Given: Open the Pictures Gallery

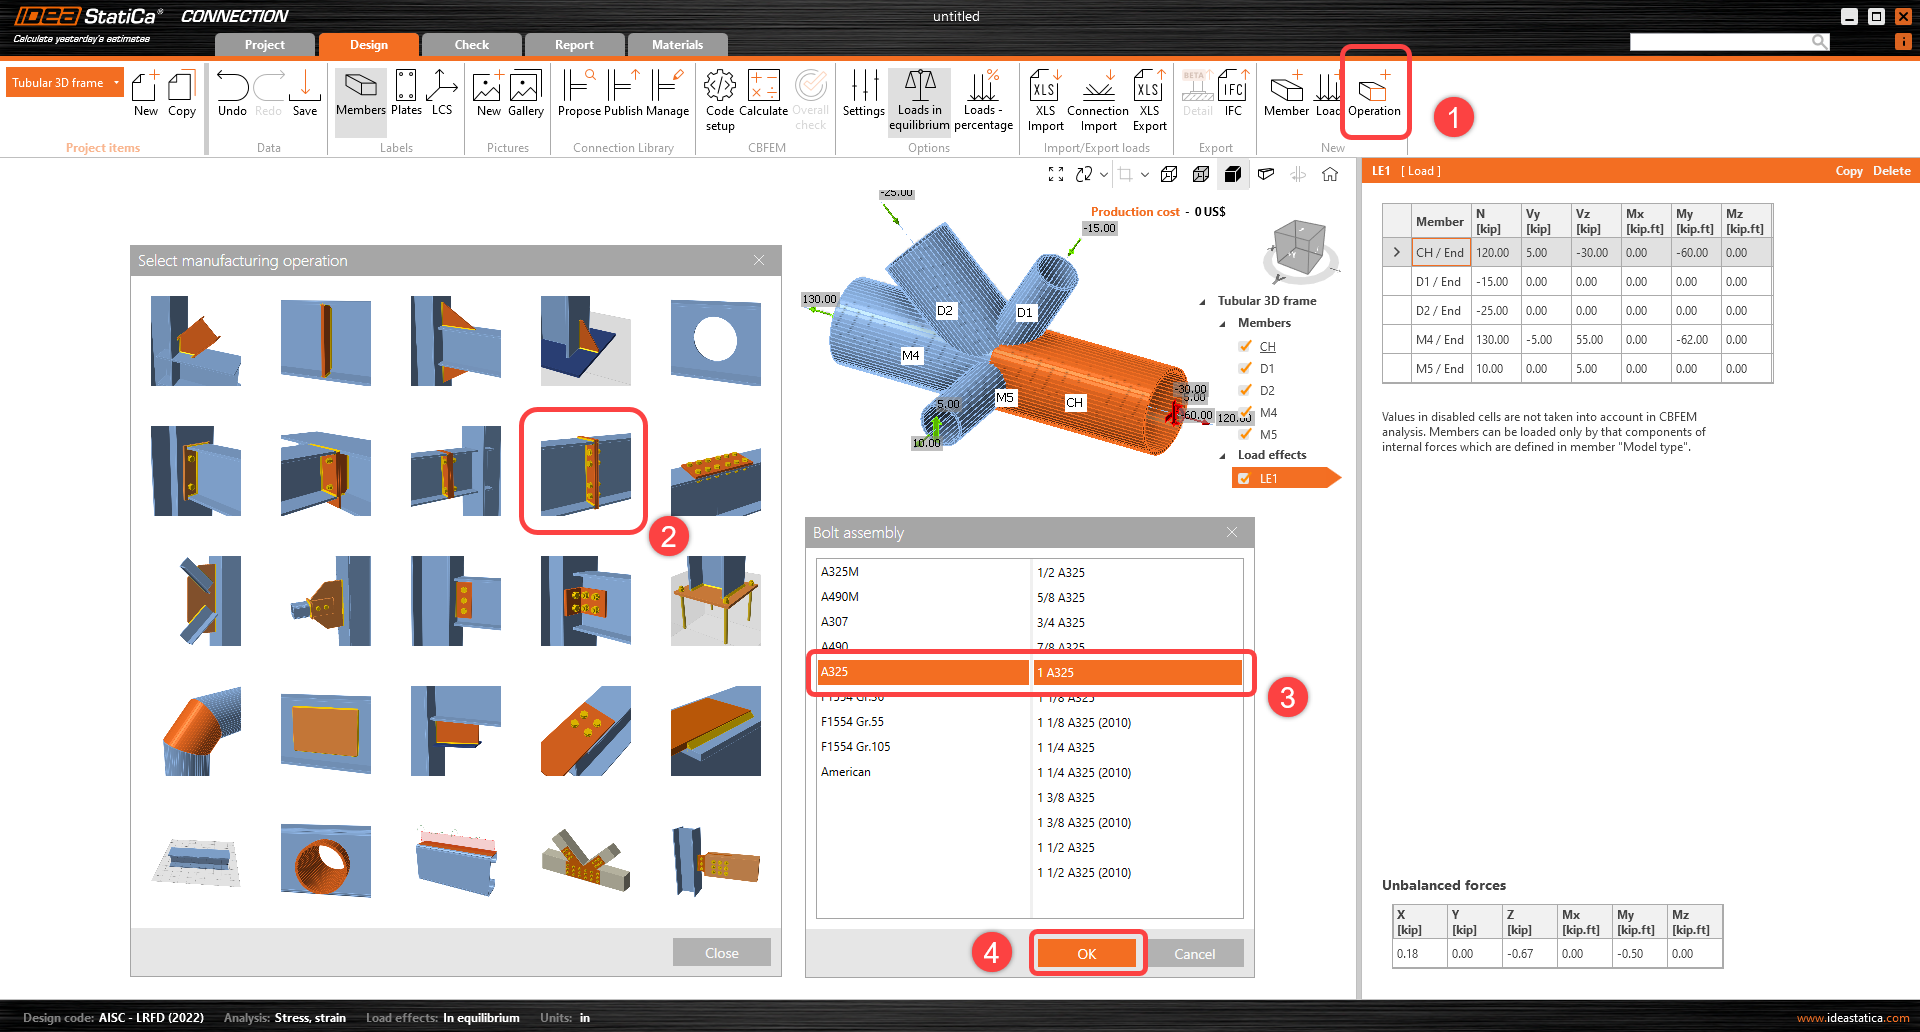Looking at the screenshot, I should coord(525,93).
